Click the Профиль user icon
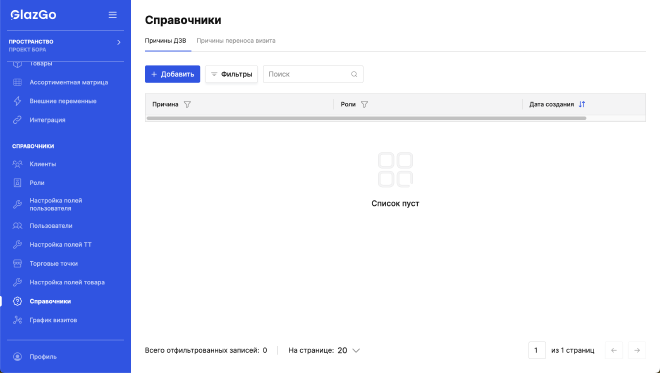Viewport: 660px width, 373px height. [x=17, y=357]
